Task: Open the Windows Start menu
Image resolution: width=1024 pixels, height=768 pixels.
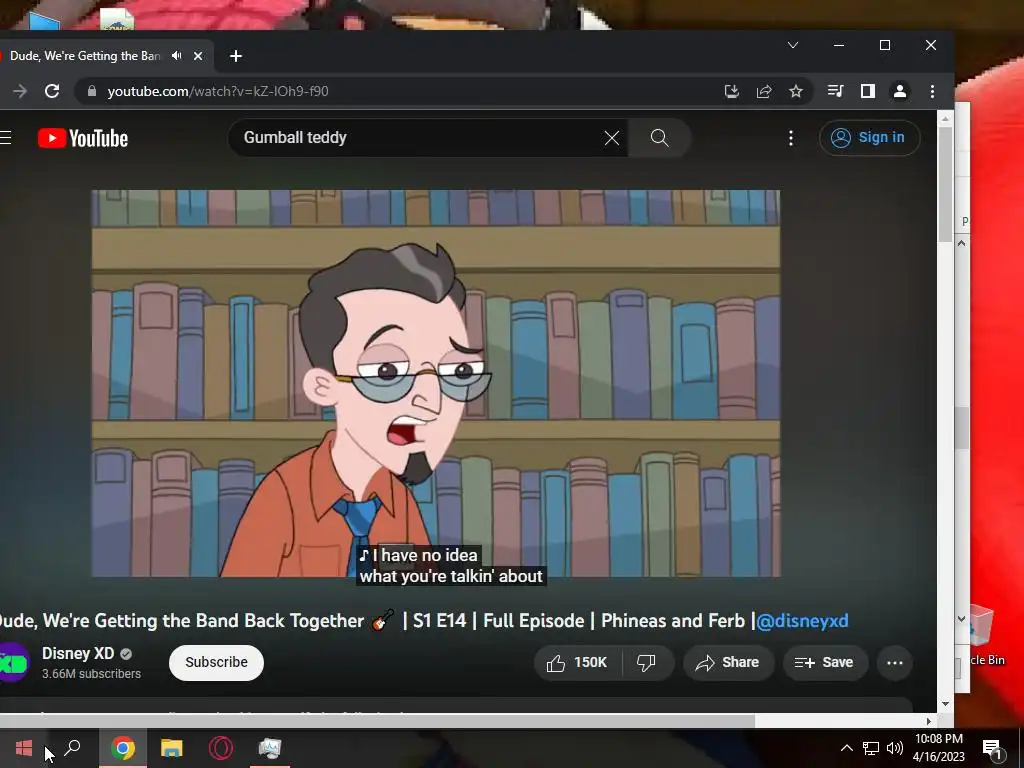Action: pos(24,748)
